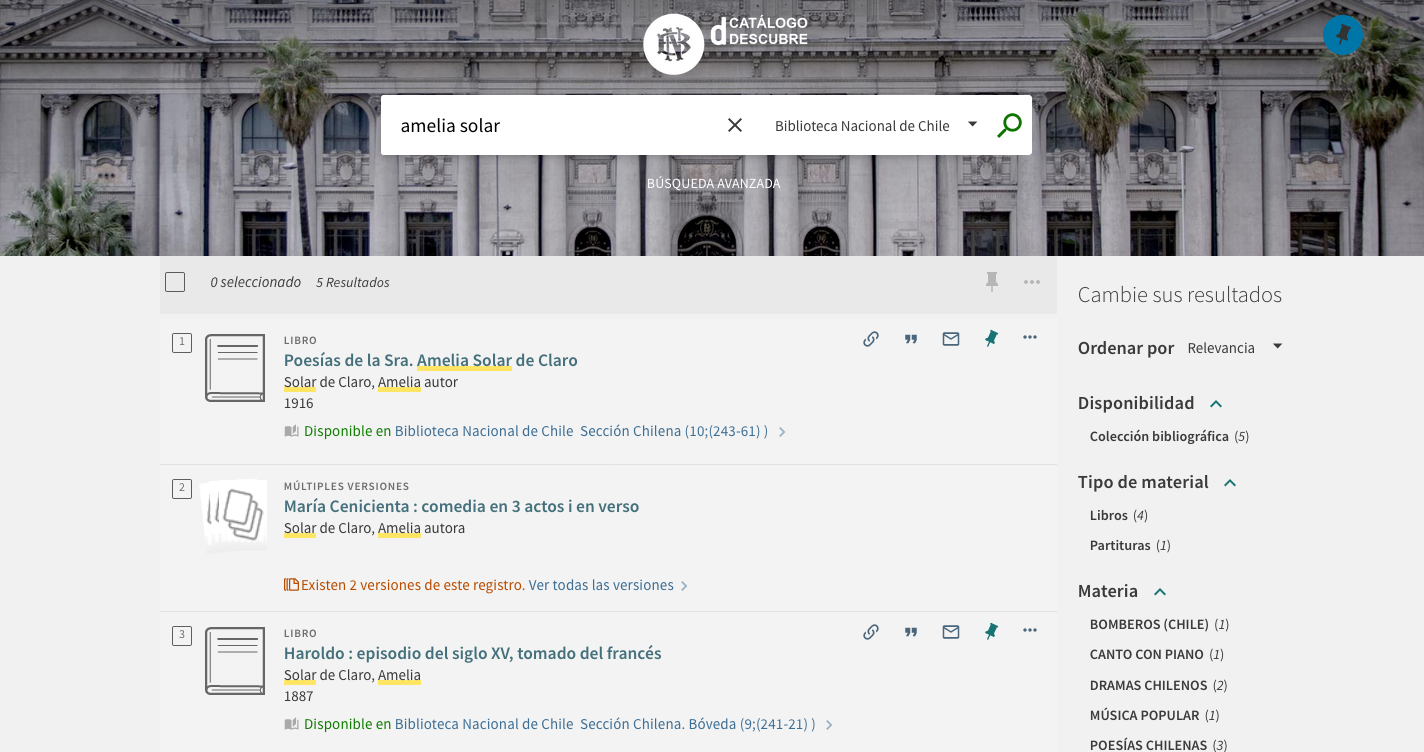Viewport: 1424px width, 752px height.
Task: Open the Biblioteca Nacional de Chile scope dropdown
Action: tap(875, 125)
